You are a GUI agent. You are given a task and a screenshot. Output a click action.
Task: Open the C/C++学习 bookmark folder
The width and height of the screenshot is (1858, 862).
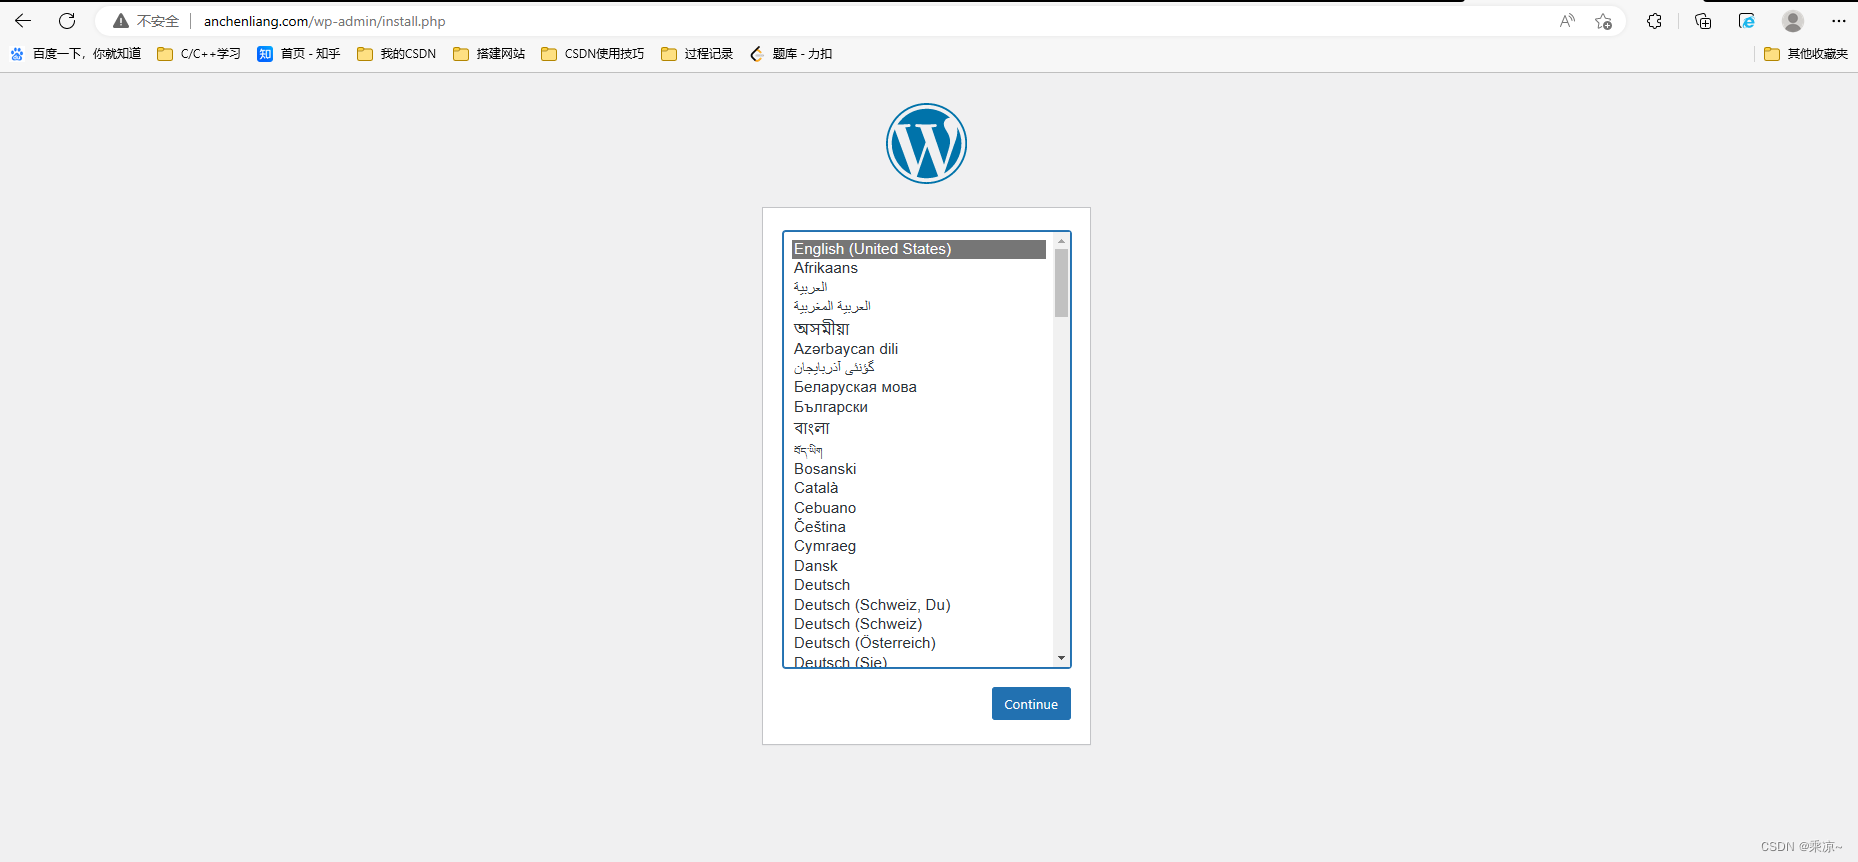pyautogui.click(x=199, y=54)
